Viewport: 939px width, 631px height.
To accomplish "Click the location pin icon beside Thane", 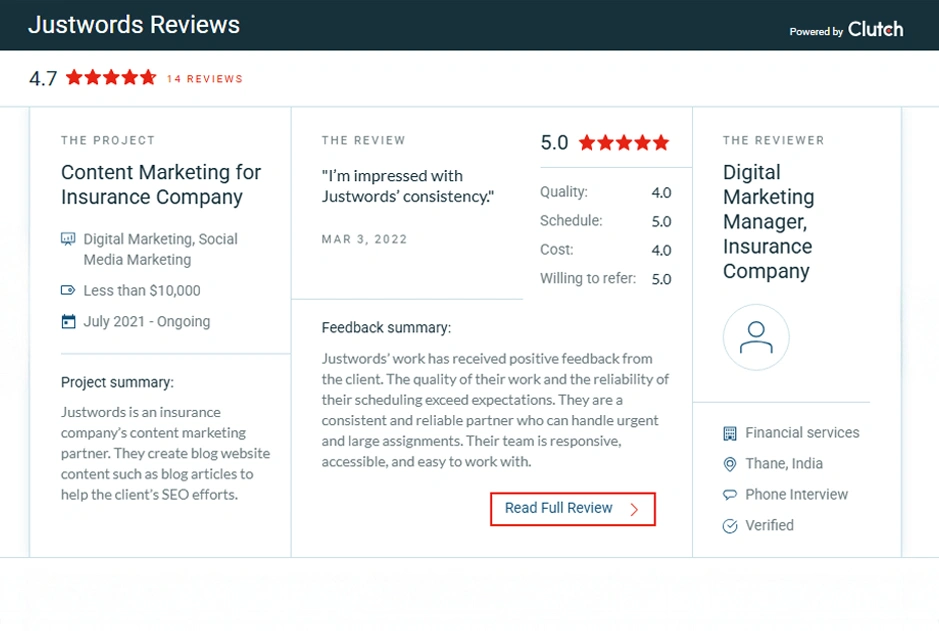I will [x=730, y=464].
